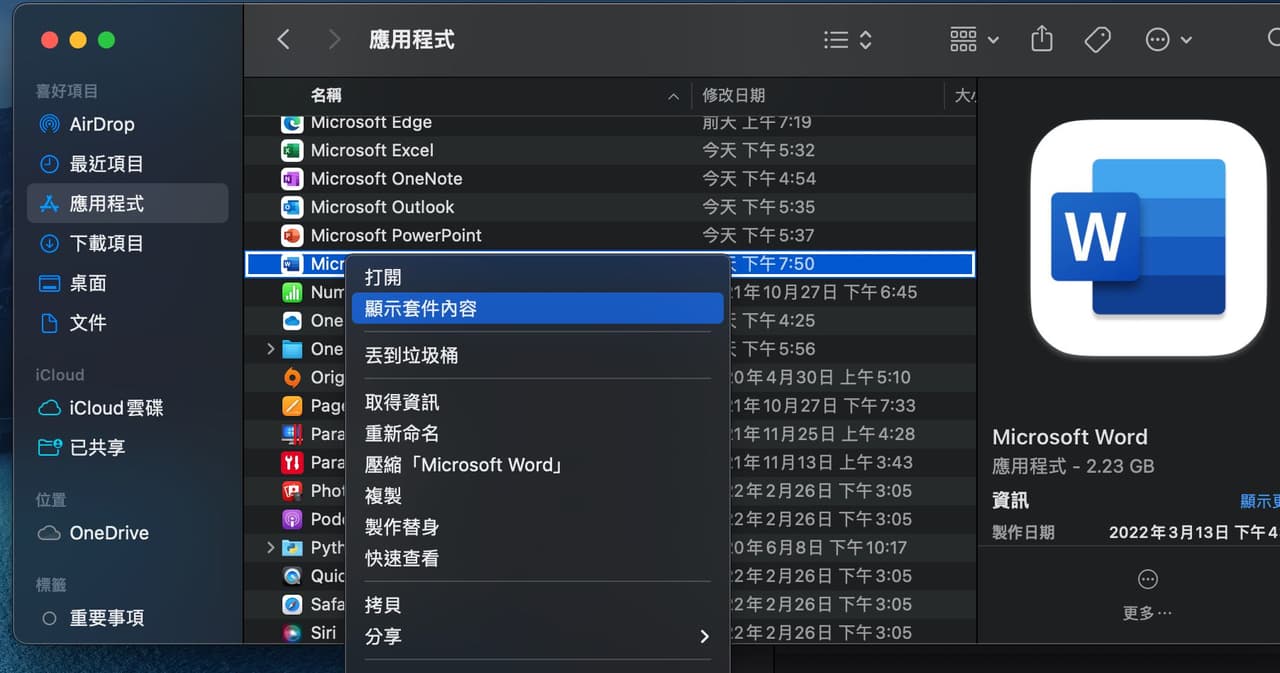Image resolution: width=1280 pixels, height=673 pixels.
Task: Select the Microsoft Excel app icon
Action: click(x=292, y=150)
